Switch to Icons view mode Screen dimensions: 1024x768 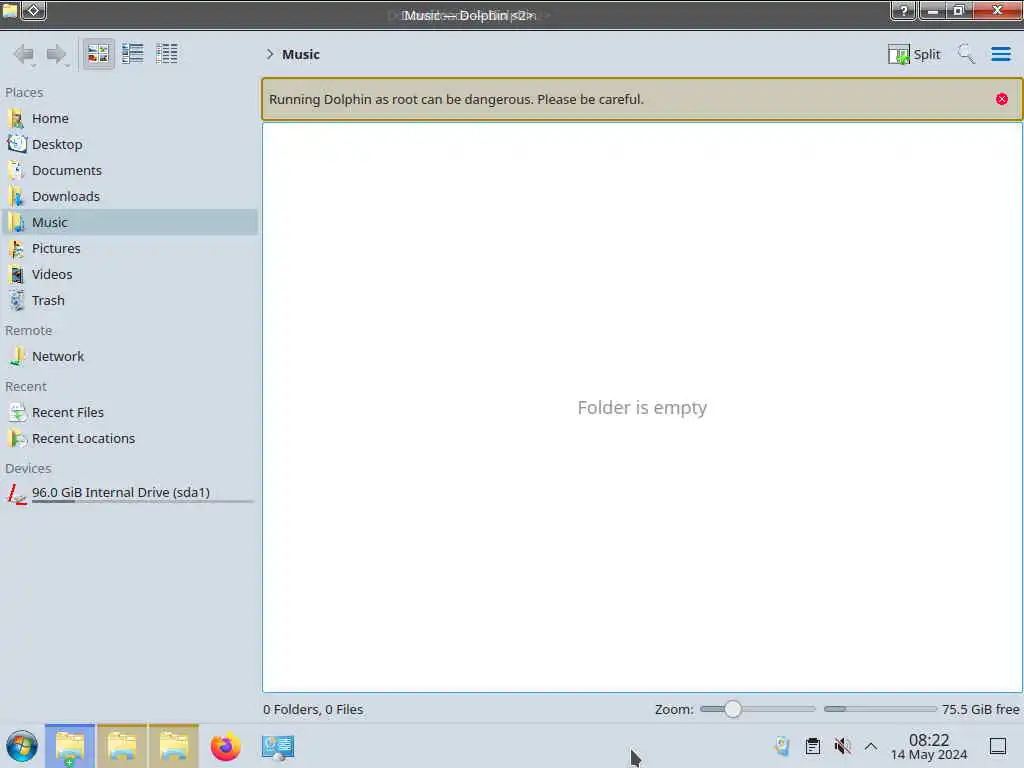tap(99, 54)
